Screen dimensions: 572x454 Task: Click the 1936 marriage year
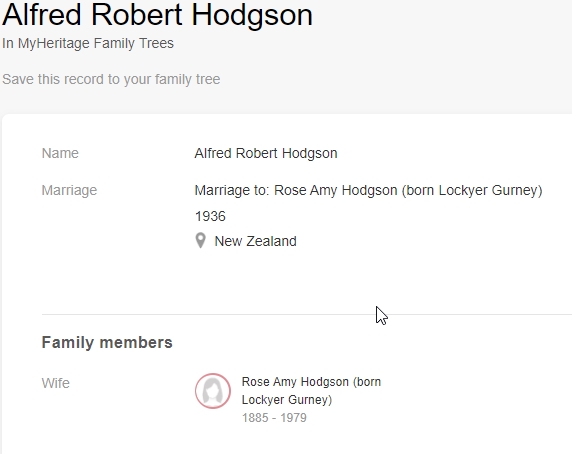click(x=210, y=216)
